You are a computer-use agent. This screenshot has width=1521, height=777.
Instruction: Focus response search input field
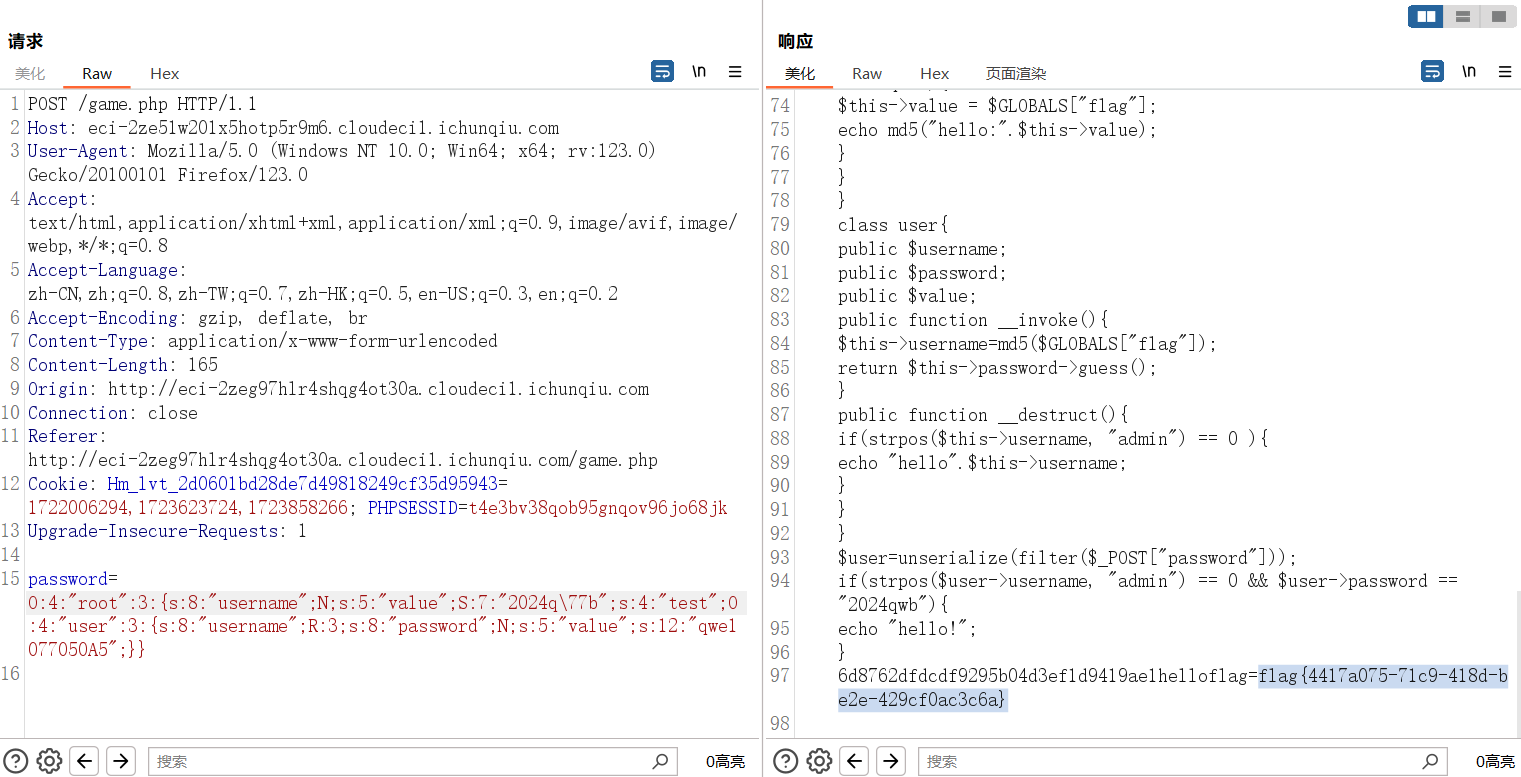(1183, 761)
